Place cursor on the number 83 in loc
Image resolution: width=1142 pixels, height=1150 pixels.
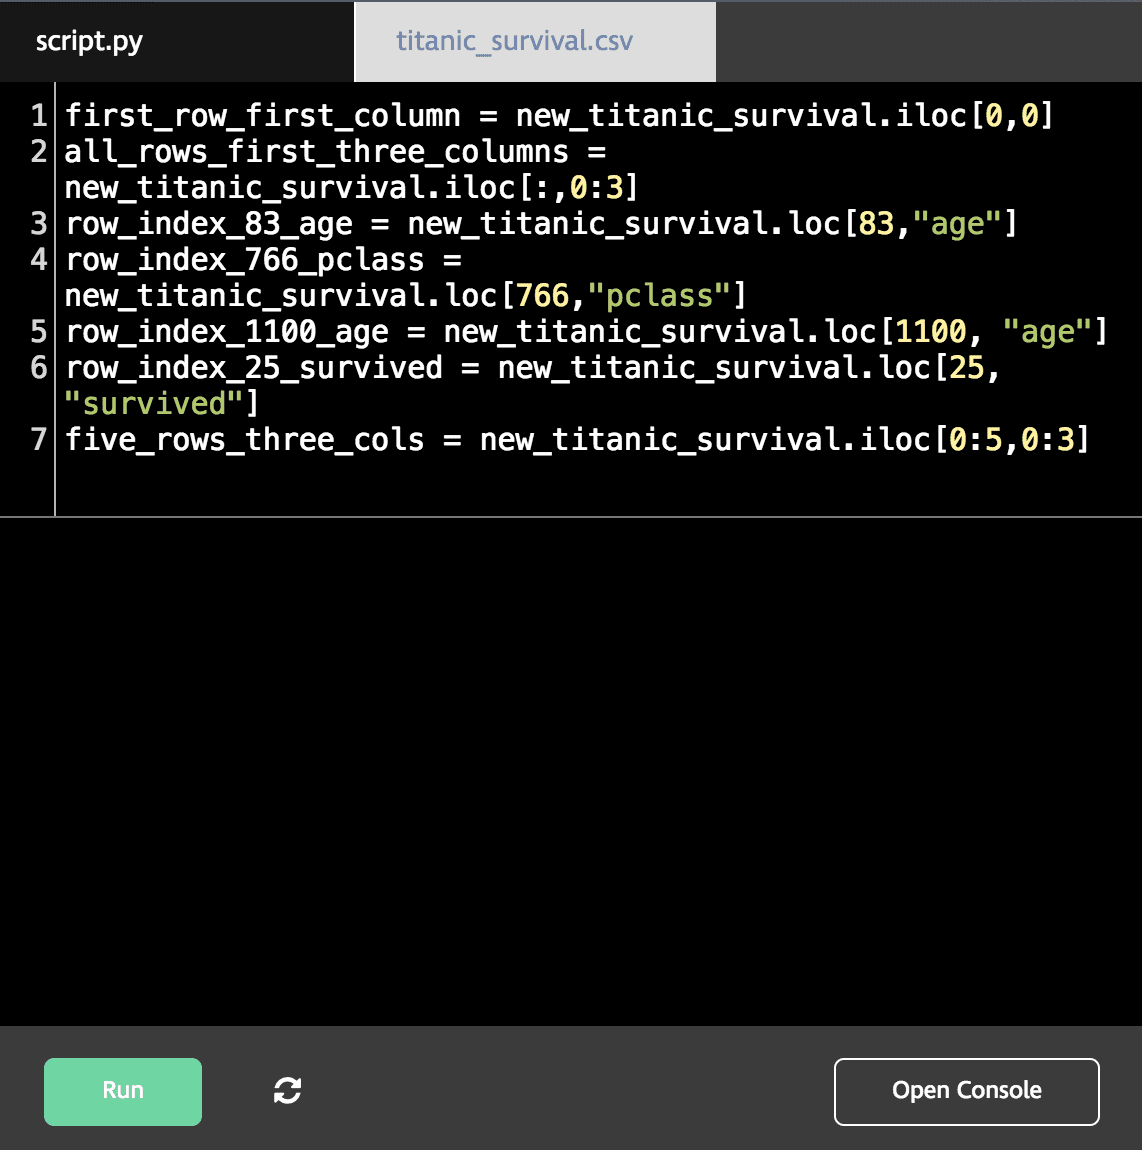pyautogui.click(x=876, y=224)
